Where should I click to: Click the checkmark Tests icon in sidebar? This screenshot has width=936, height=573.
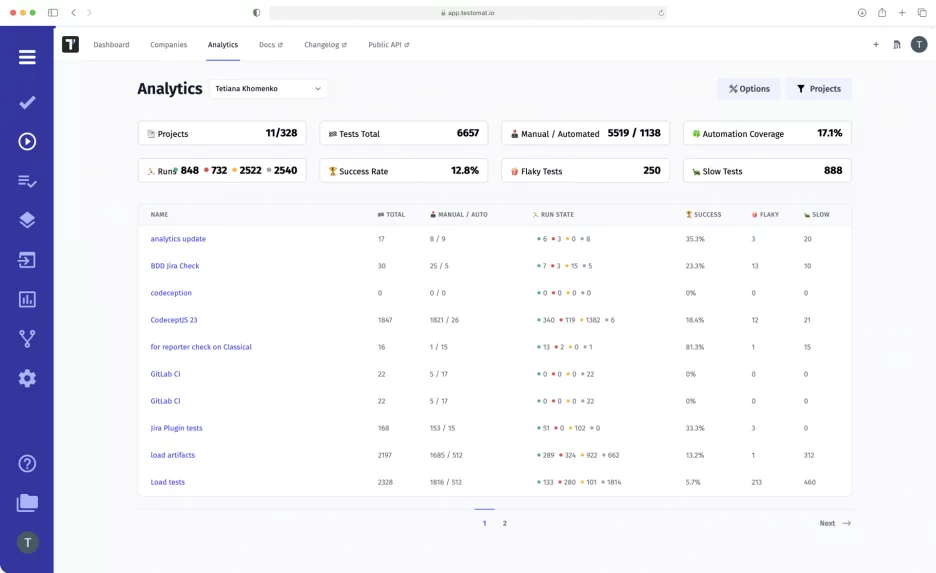click(x=27, y=102)
